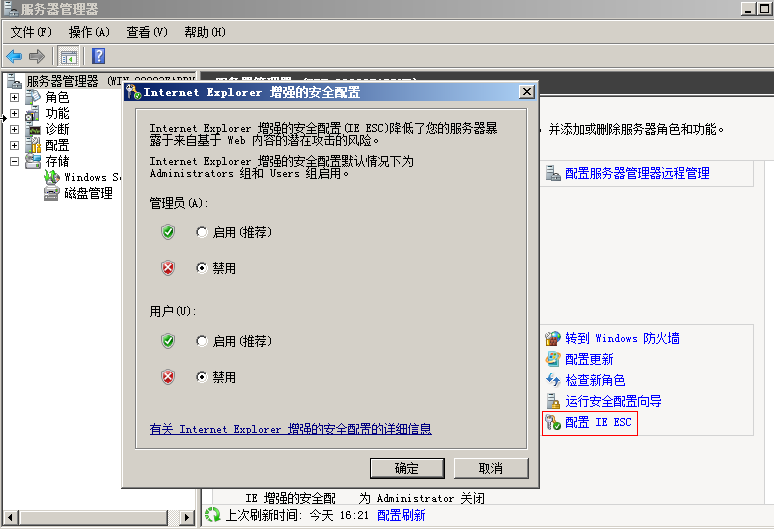Open the 文件(F) menu

point(31,32)
